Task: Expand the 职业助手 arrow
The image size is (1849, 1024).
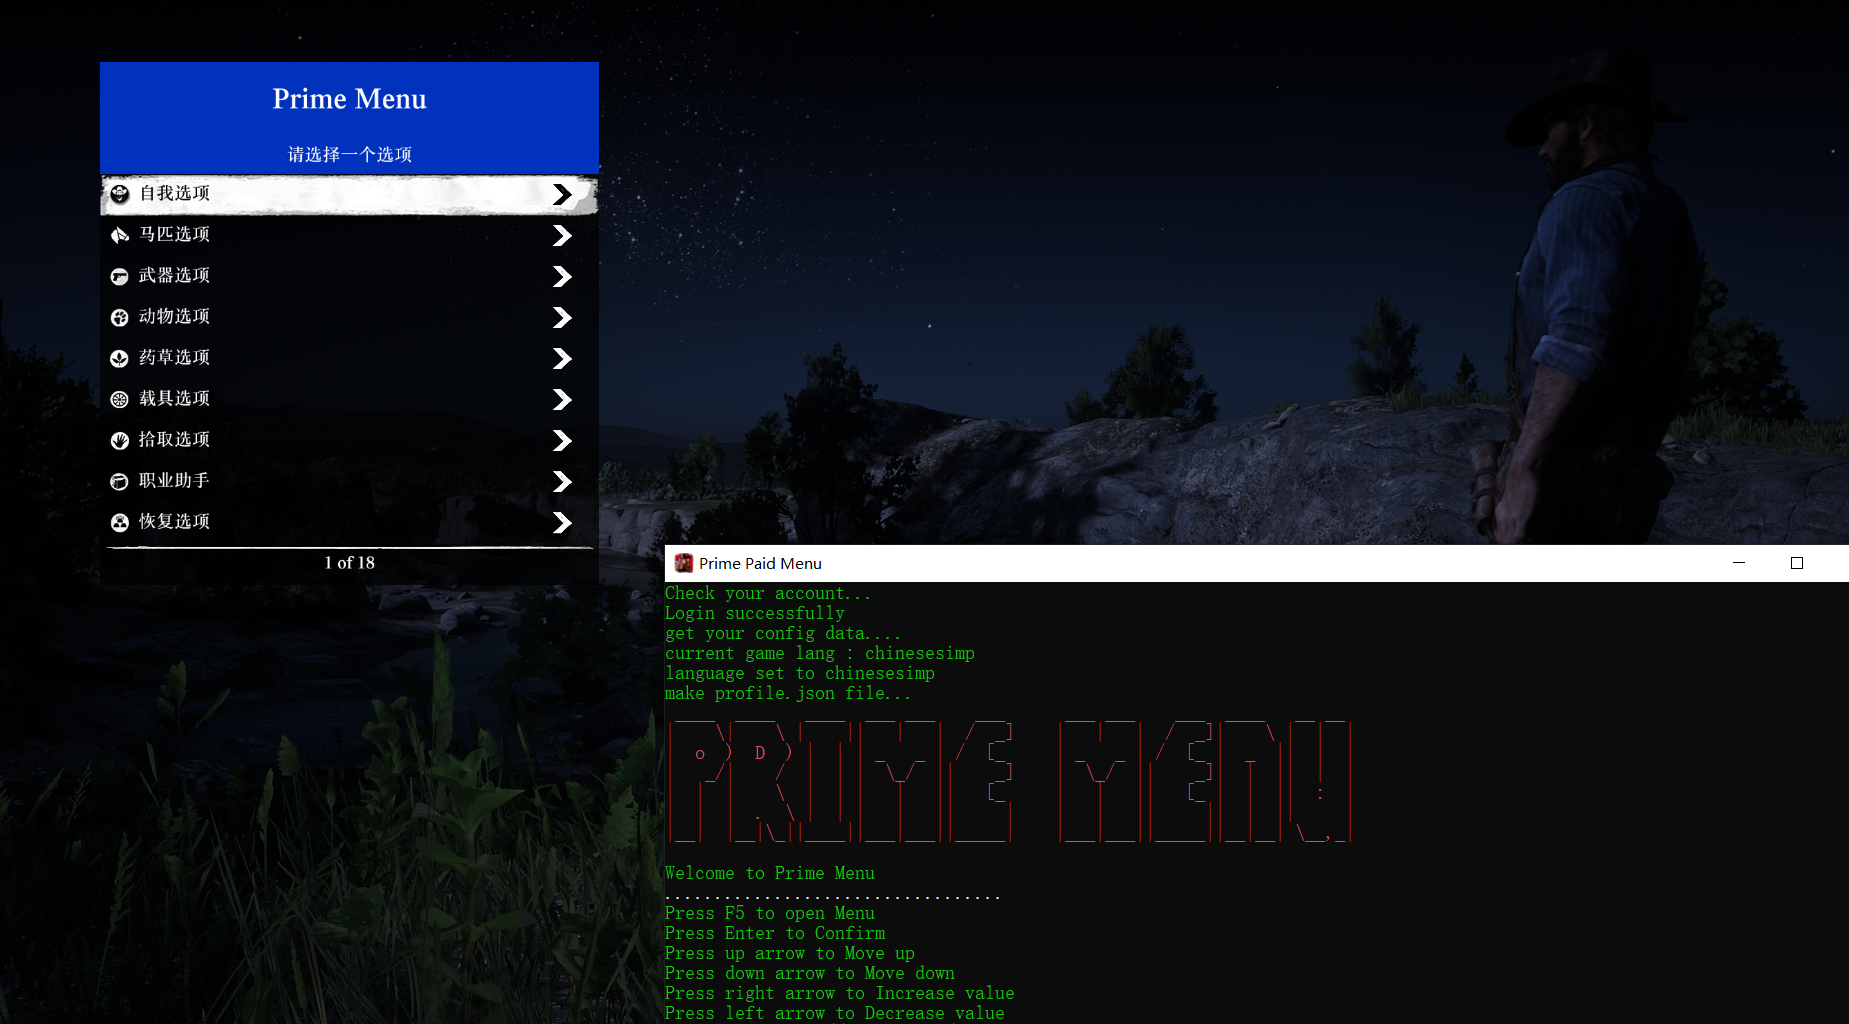Action: (x=562, y=481)
